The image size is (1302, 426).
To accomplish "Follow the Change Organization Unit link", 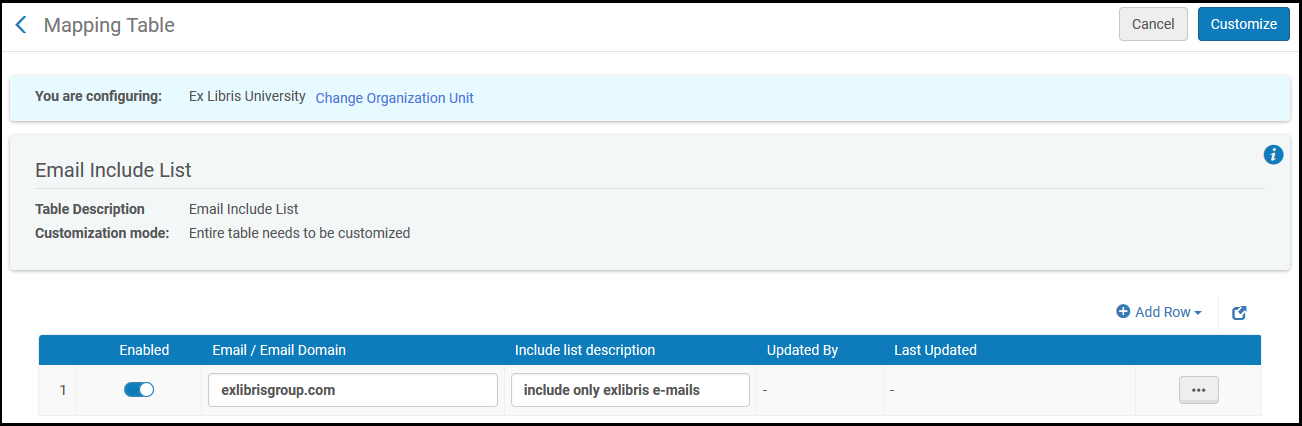I will [x=394, y=98].
